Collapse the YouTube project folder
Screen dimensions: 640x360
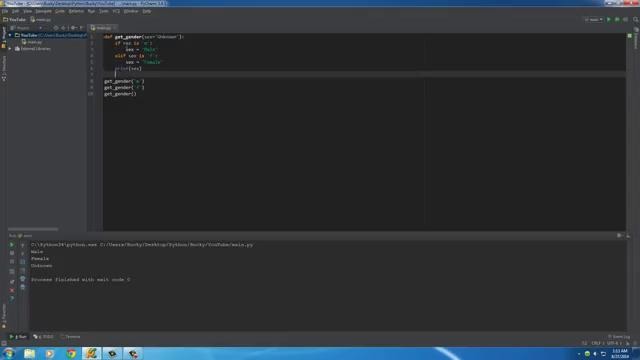pos(10,36)
